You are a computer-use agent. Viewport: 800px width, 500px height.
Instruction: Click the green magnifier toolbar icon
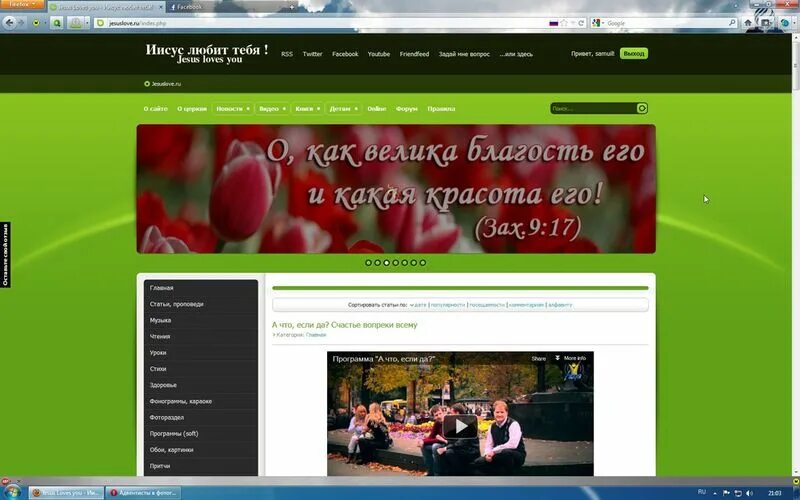tap(57, 23)
